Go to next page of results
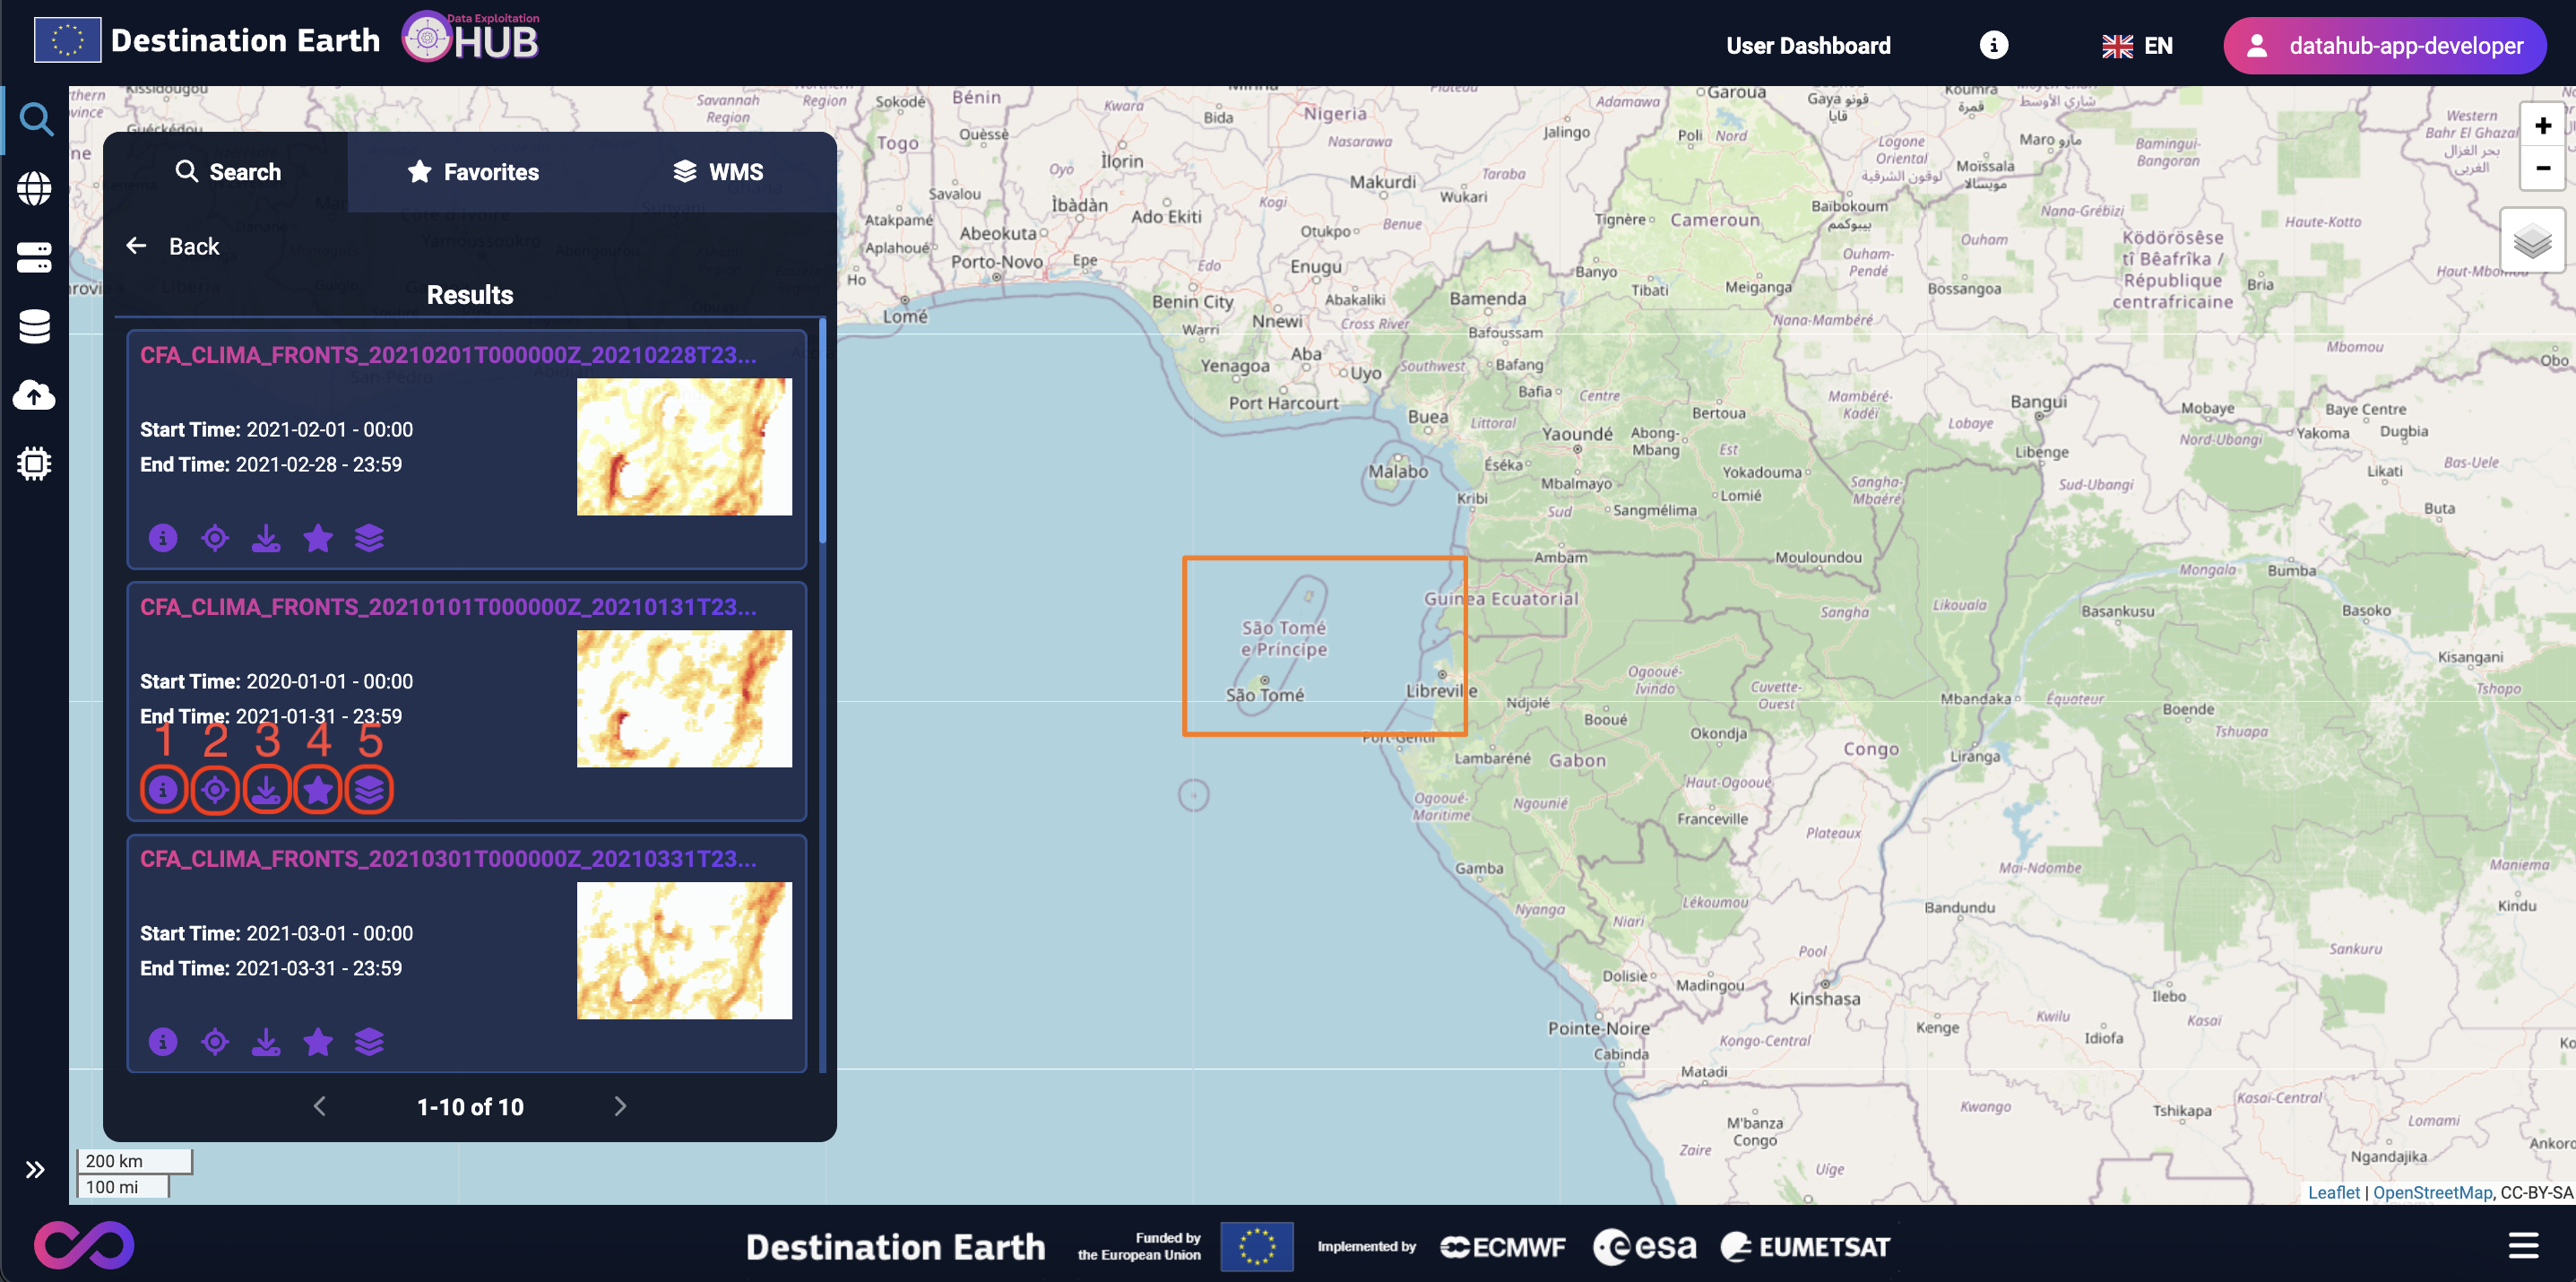This screenshot has width=2576, height=1282. (x=620, y=1106)
